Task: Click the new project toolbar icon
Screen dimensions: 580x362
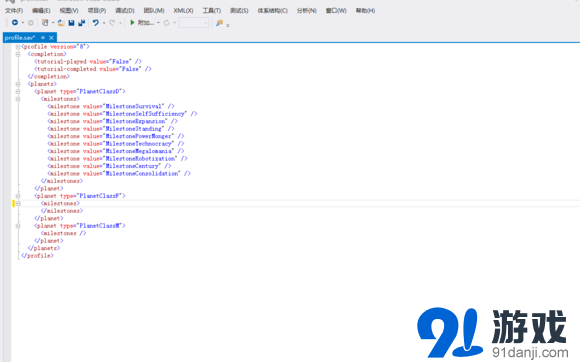Action: tap(45, 23)
